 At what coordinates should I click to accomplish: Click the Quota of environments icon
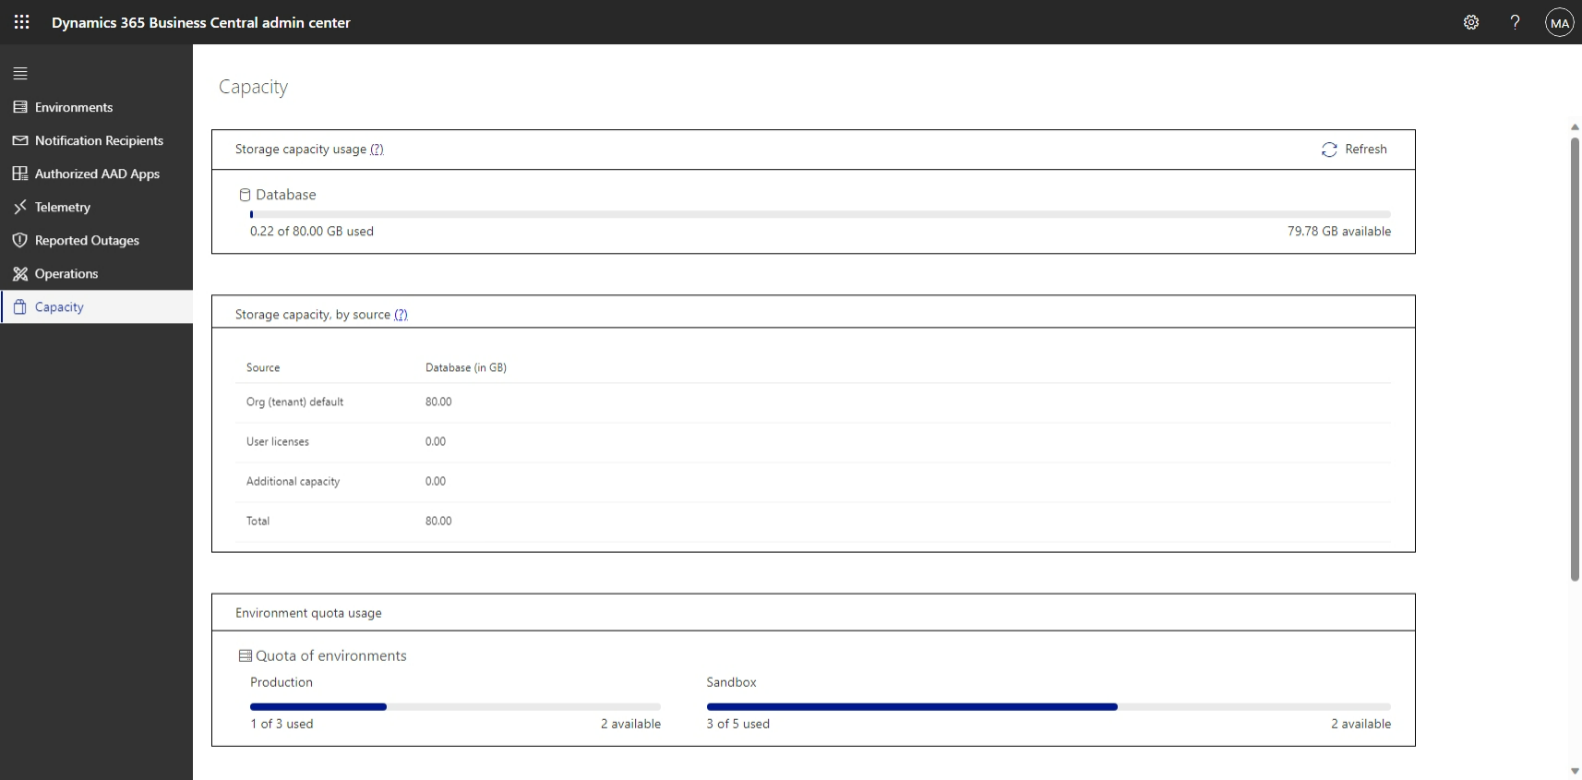click(x=245, y=656)
